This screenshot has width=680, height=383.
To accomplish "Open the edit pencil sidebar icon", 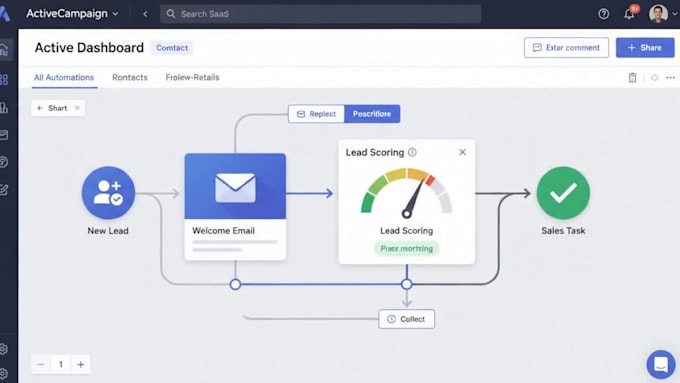I will click(x=4, y=190).
